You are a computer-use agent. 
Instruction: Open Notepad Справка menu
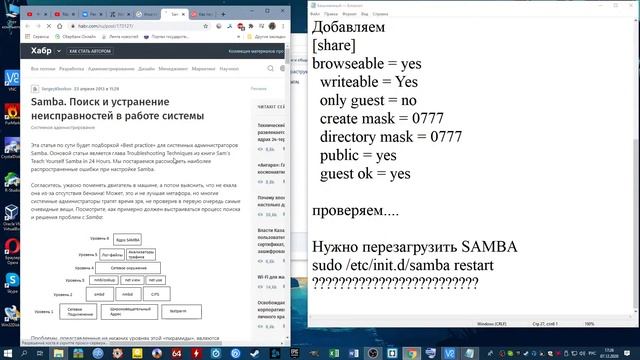pos(380,14)
